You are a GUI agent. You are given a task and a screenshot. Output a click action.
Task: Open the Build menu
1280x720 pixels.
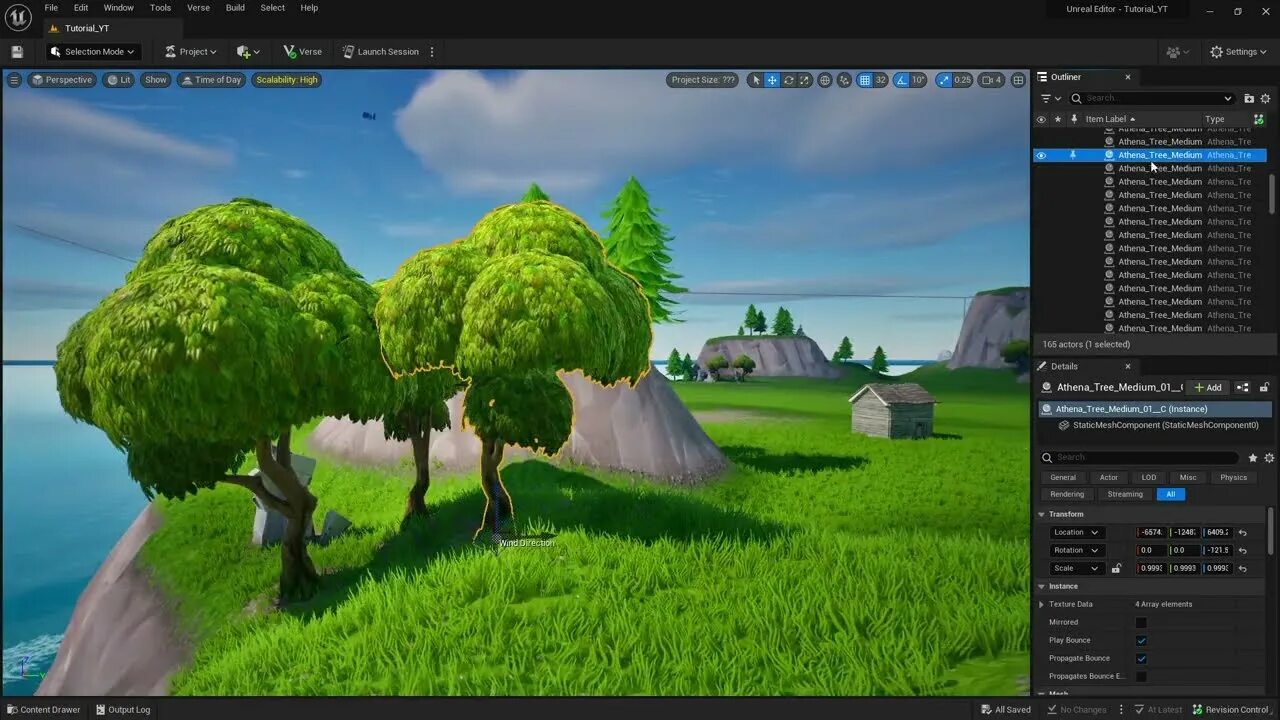tap(235, 8)
